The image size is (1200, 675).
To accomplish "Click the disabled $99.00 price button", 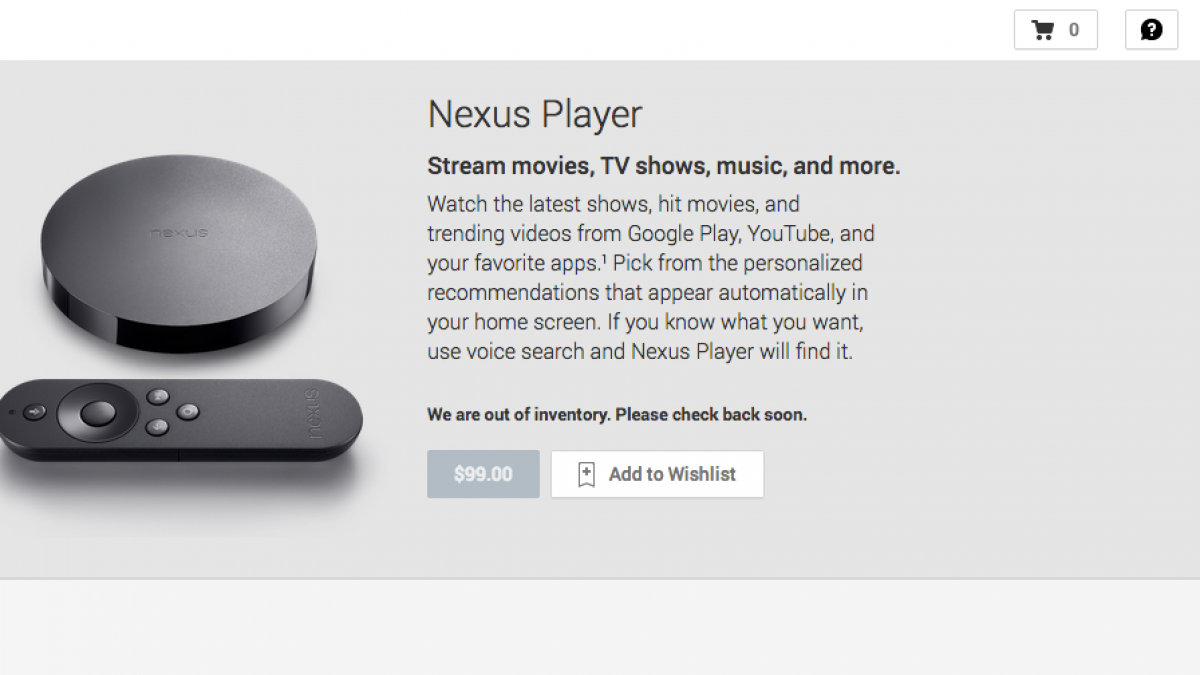I will click(x=483, y=474).
